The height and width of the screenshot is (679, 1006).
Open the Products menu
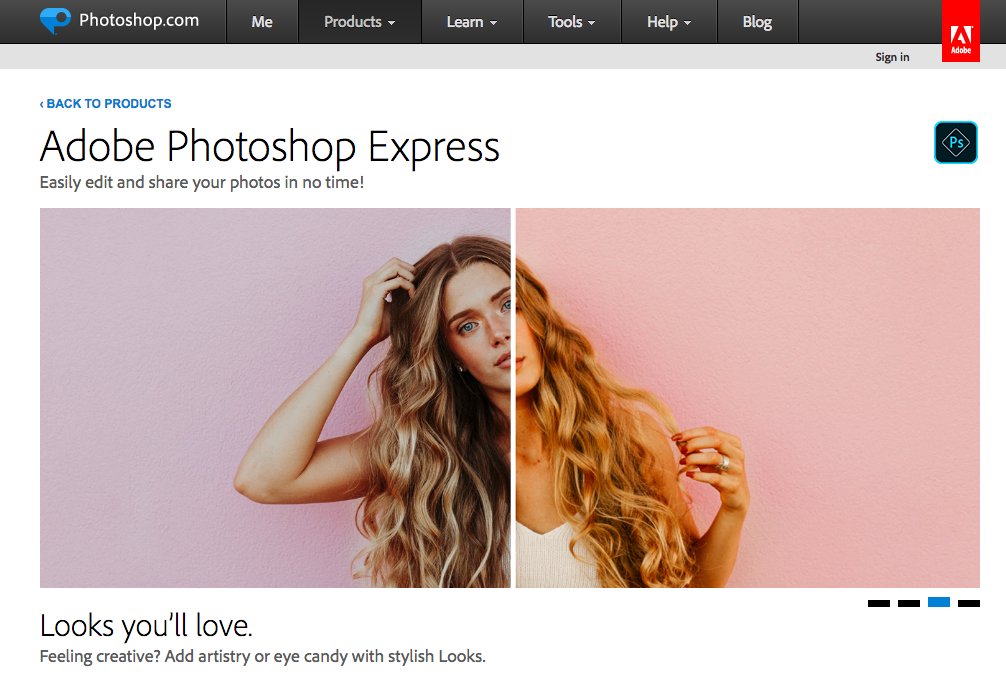[359, 22]
